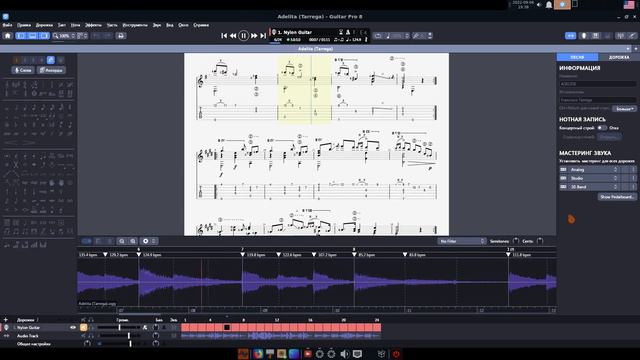Open the Правка menu
Screen dimensions: 640x360
click(24, 25)
